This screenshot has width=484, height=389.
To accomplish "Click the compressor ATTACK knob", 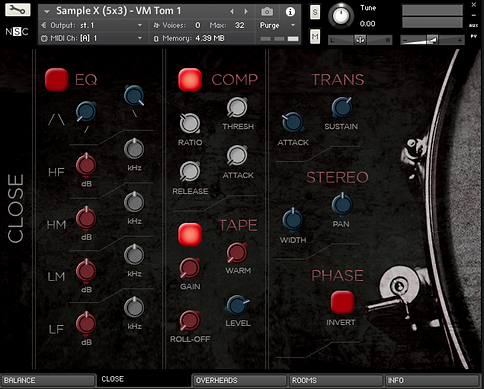I will click(x=237, y=156).
